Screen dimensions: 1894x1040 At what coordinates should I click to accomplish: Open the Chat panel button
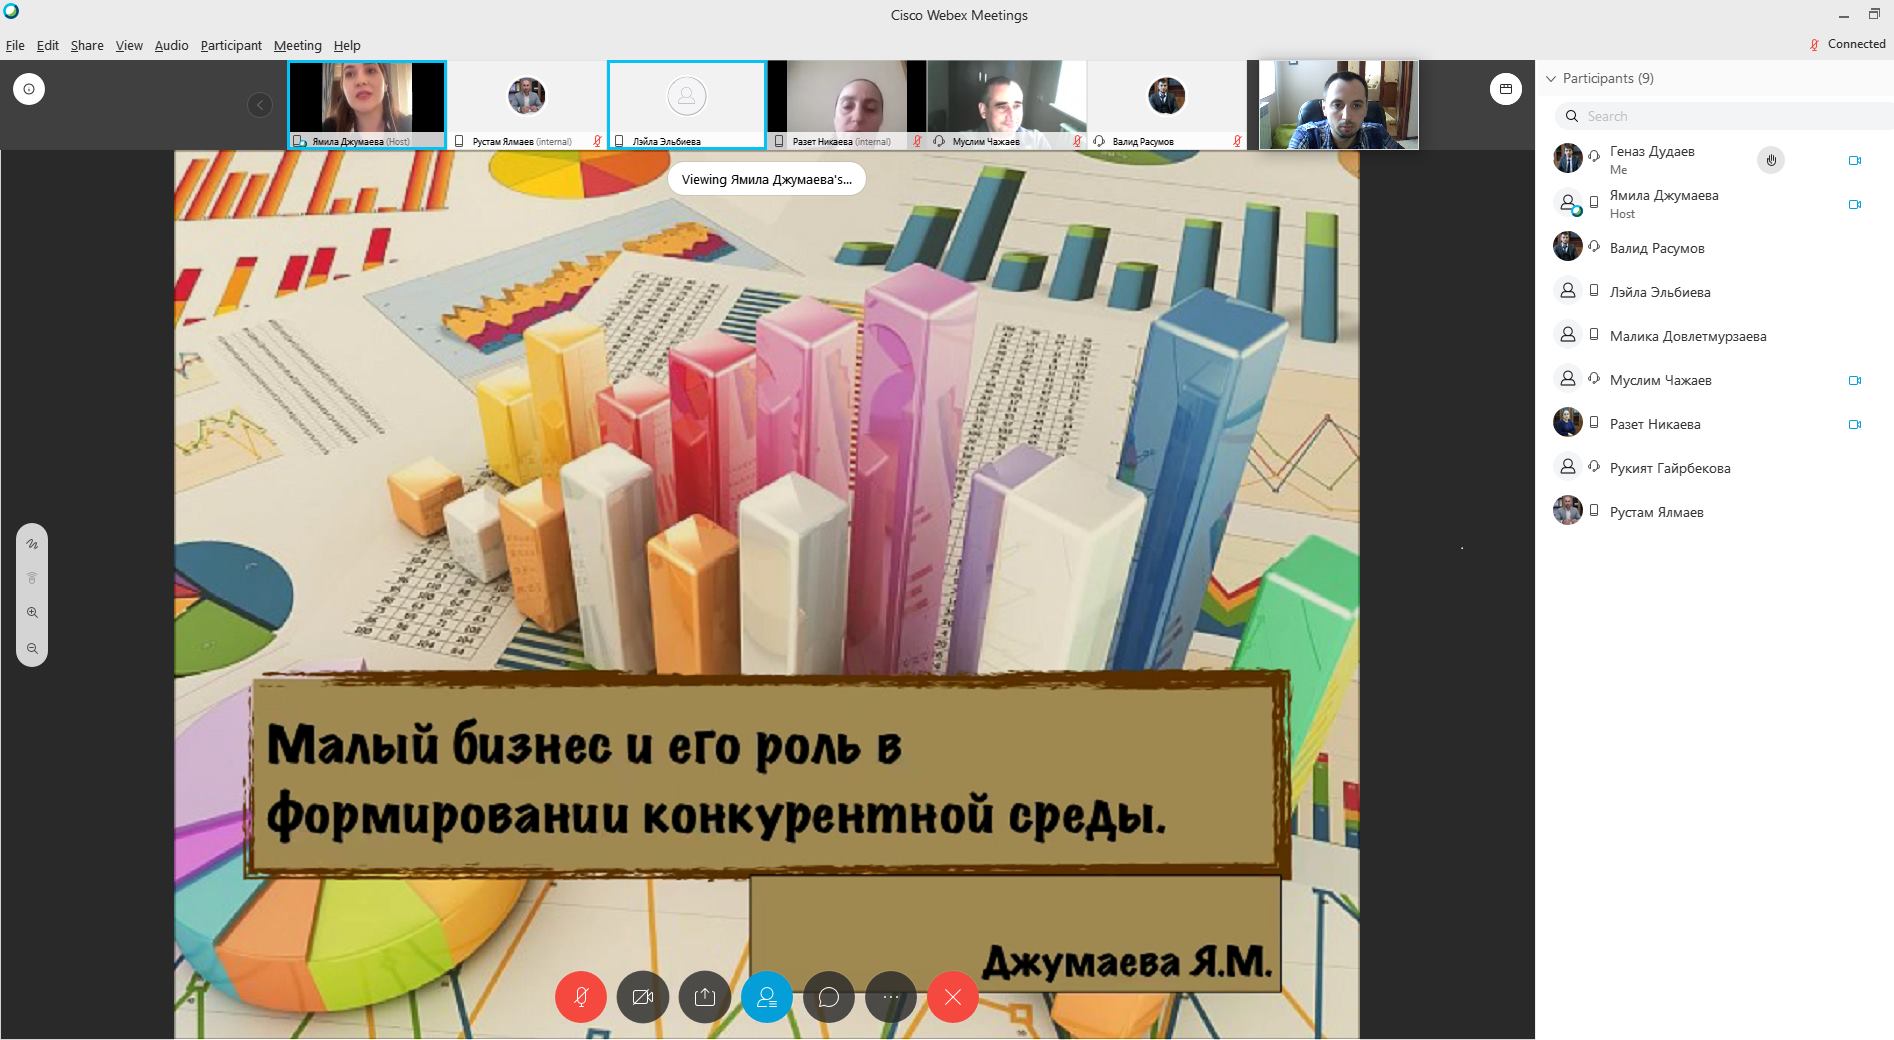(829, 997)
